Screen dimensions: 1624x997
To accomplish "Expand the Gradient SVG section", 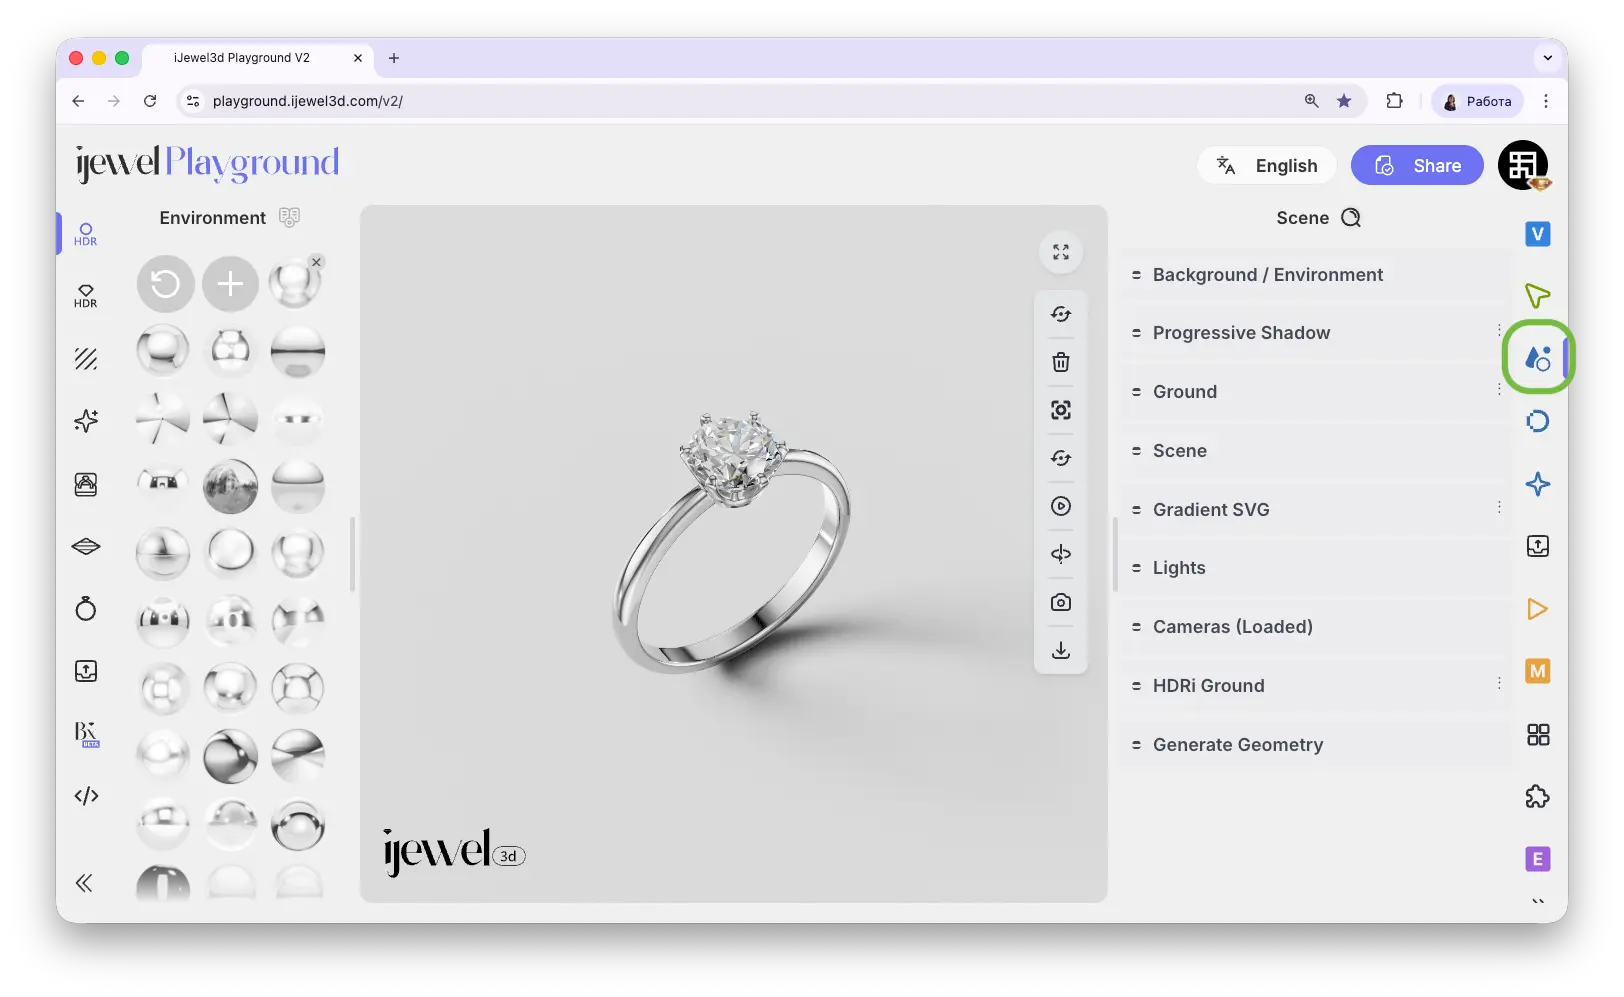I will coord(1315,510).
